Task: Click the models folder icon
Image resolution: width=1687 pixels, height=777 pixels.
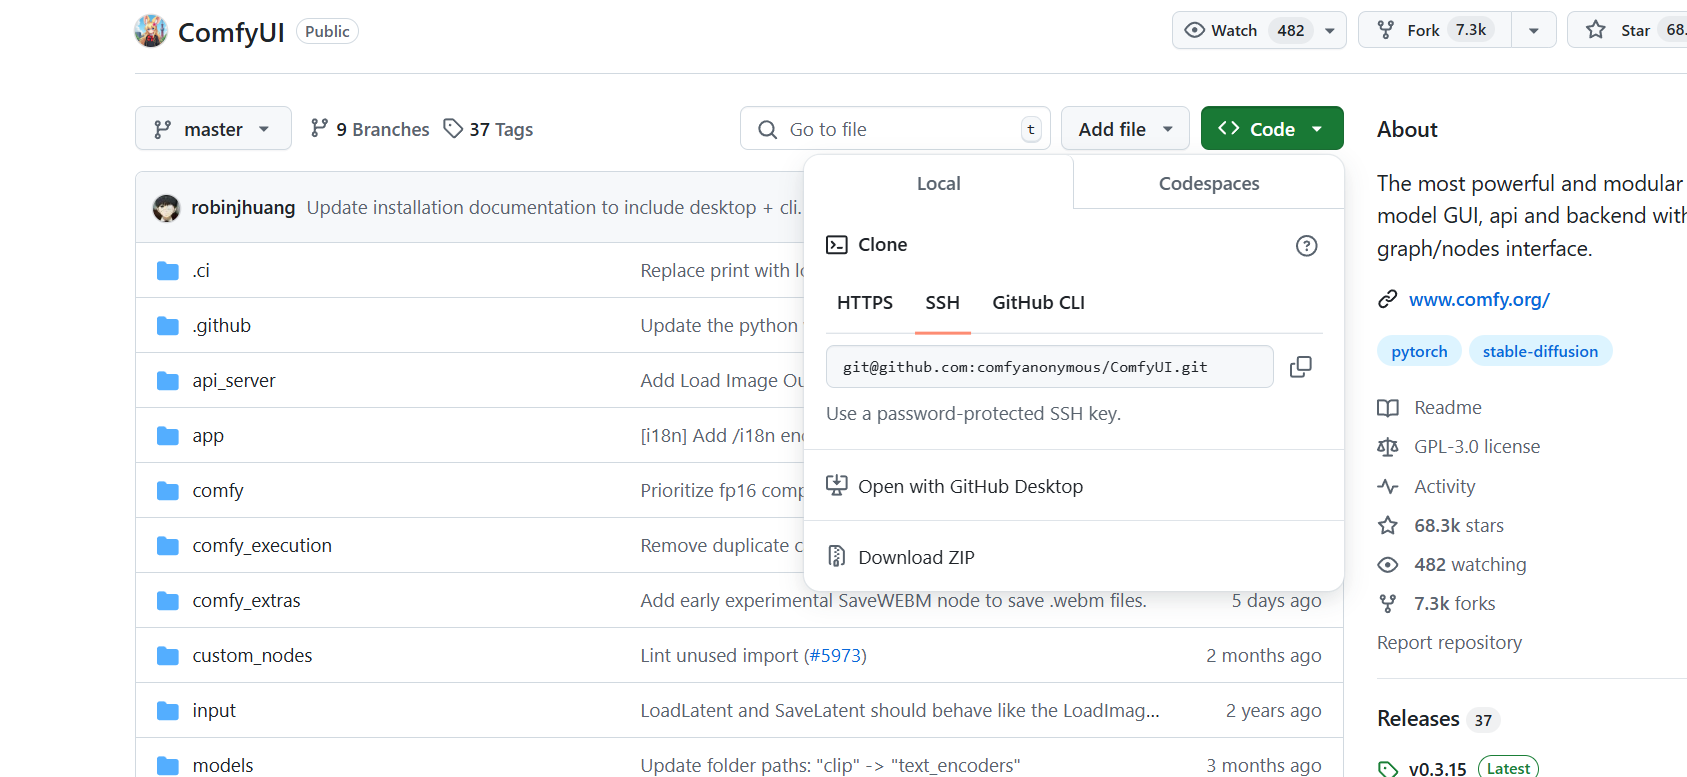Action: [168, 766]
